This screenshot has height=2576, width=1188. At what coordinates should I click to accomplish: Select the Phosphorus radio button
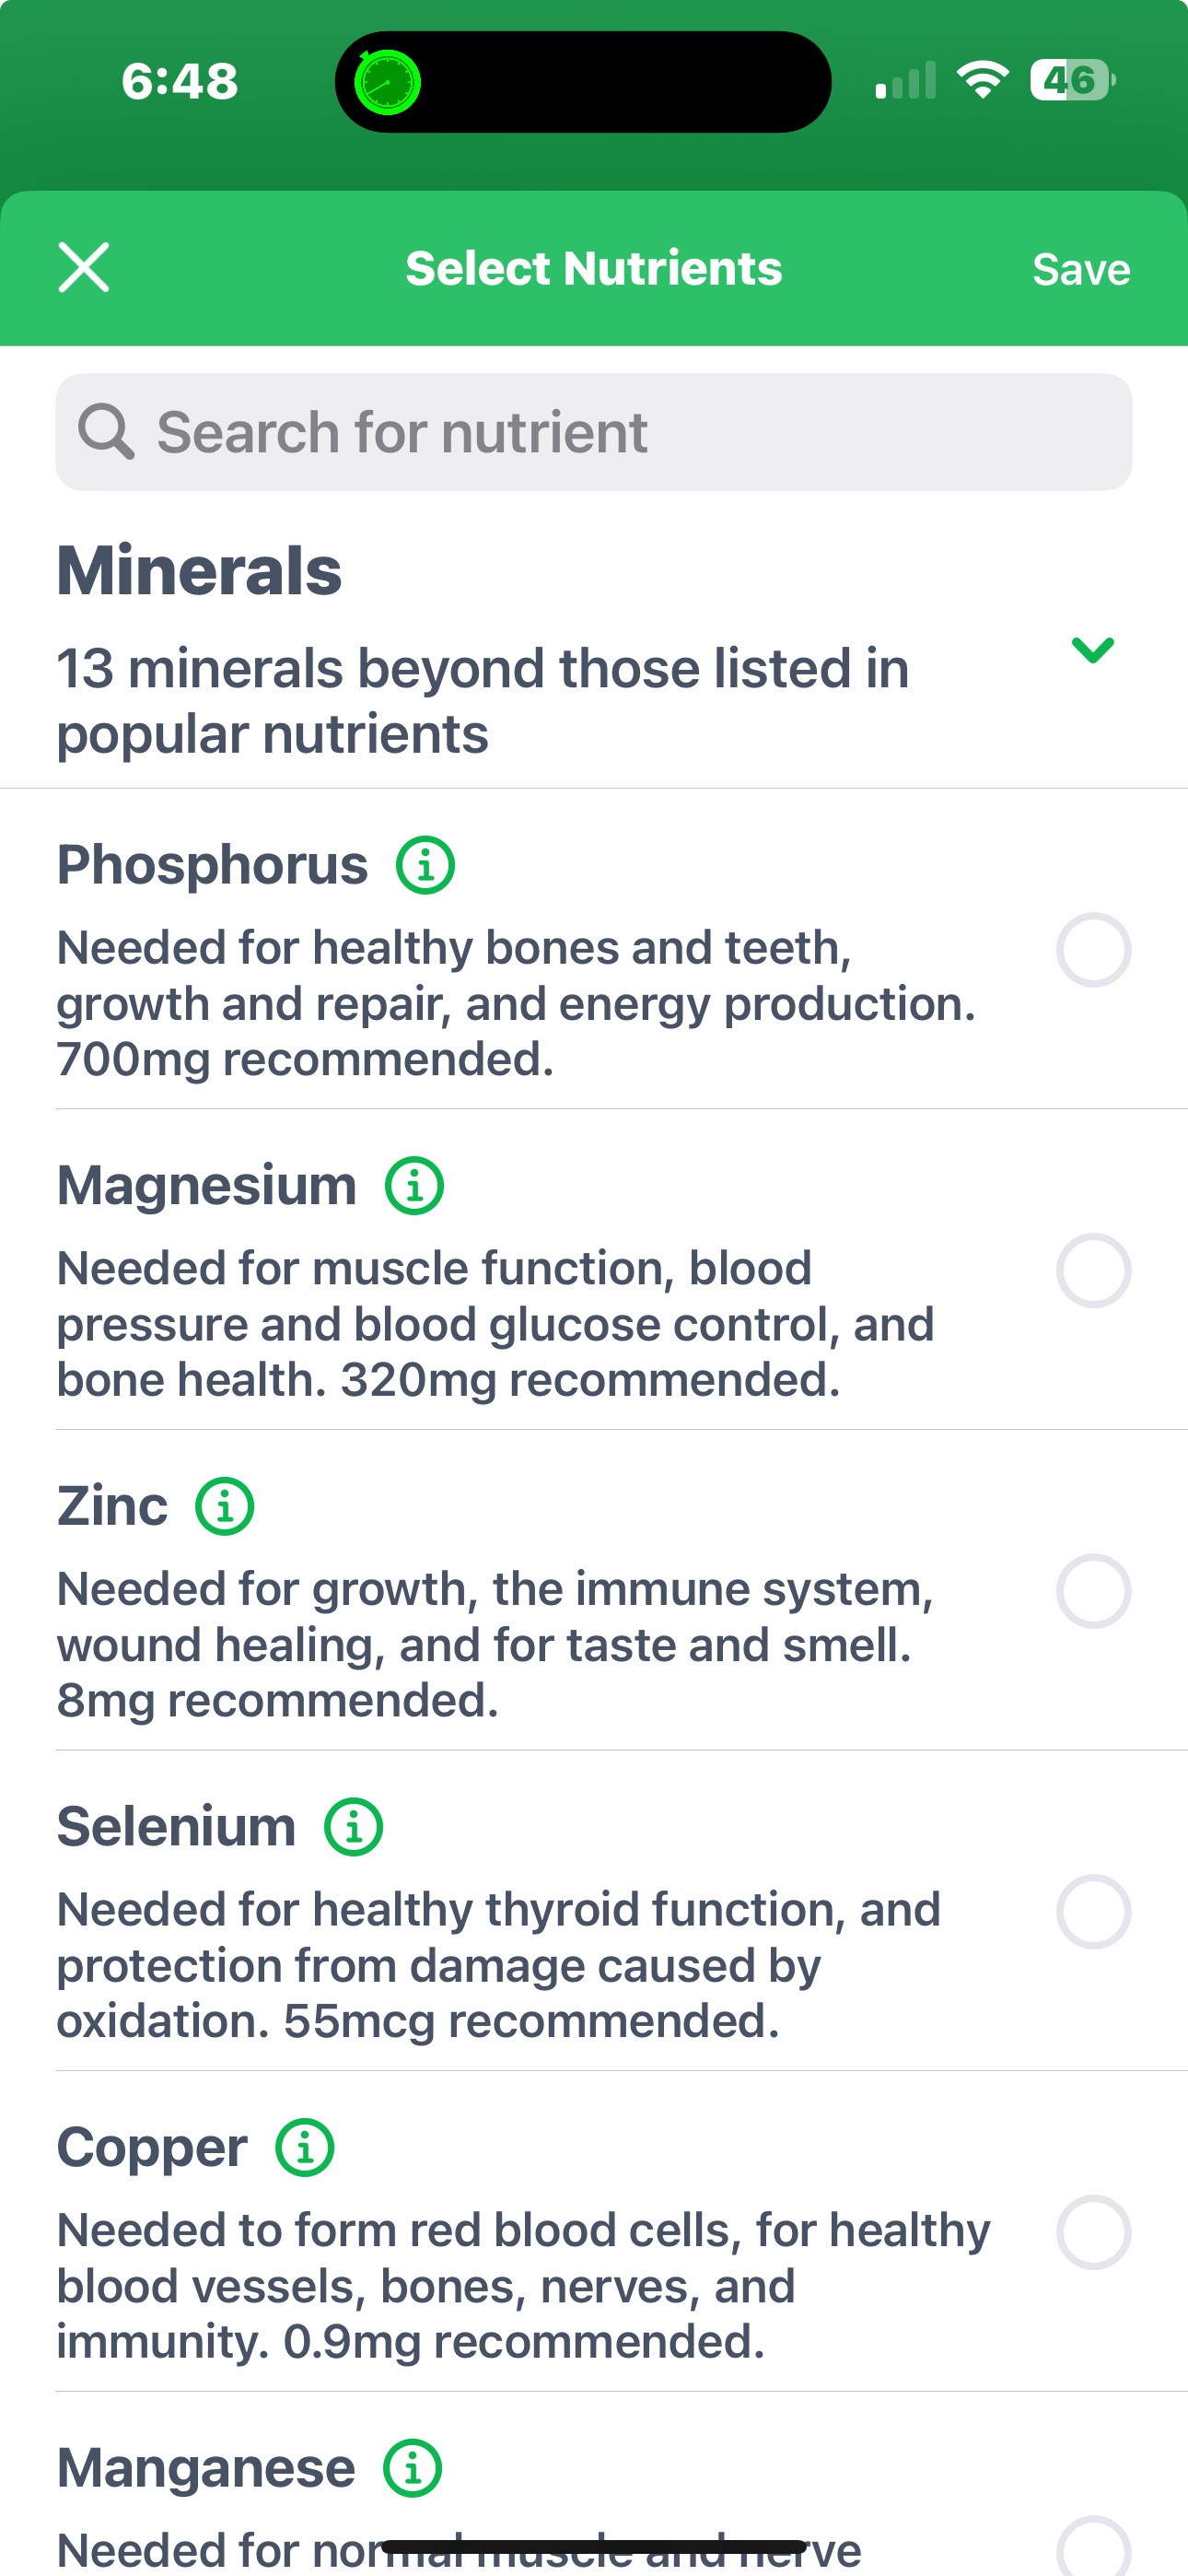tap(1093, 950)
